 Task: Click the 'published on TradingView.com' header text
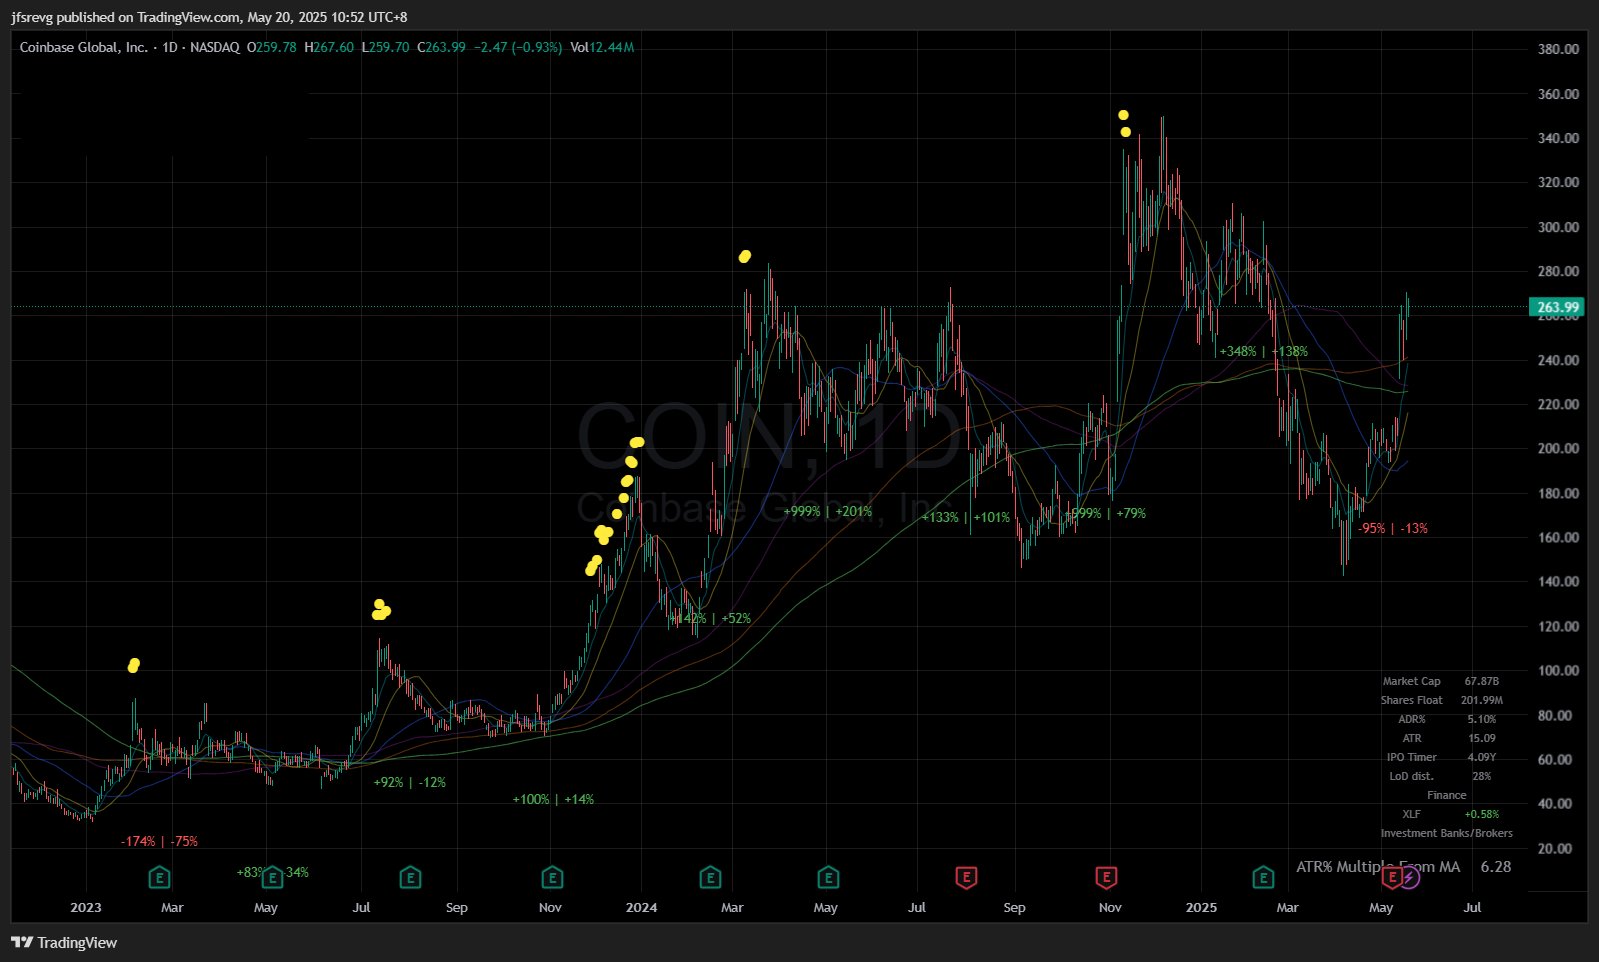pyautogui.click(x=148, y=17)
